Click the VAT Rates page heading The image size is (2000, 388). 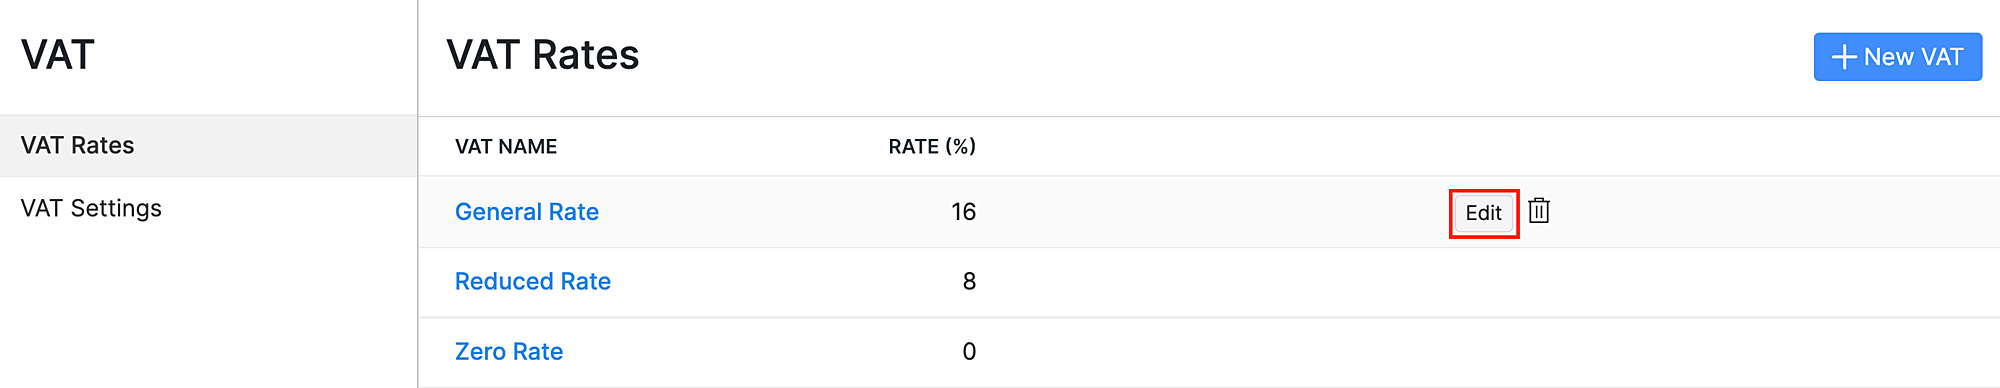(543, 55)
